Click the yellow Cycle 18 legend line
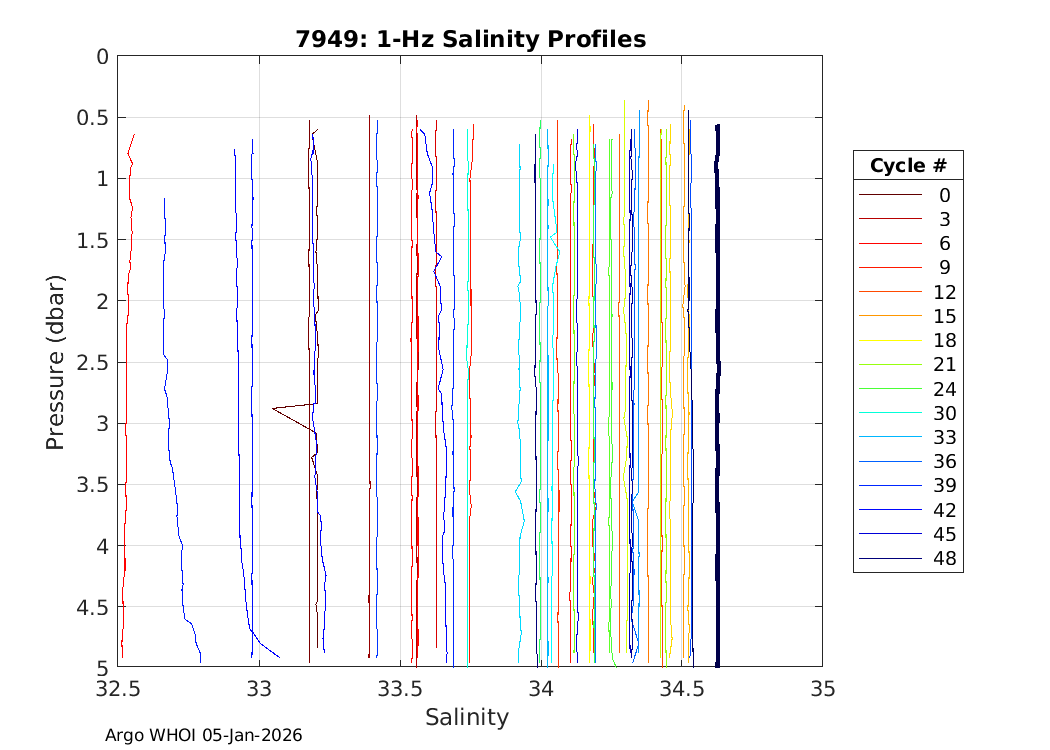The image size is (1050, 750). [889, 340]
